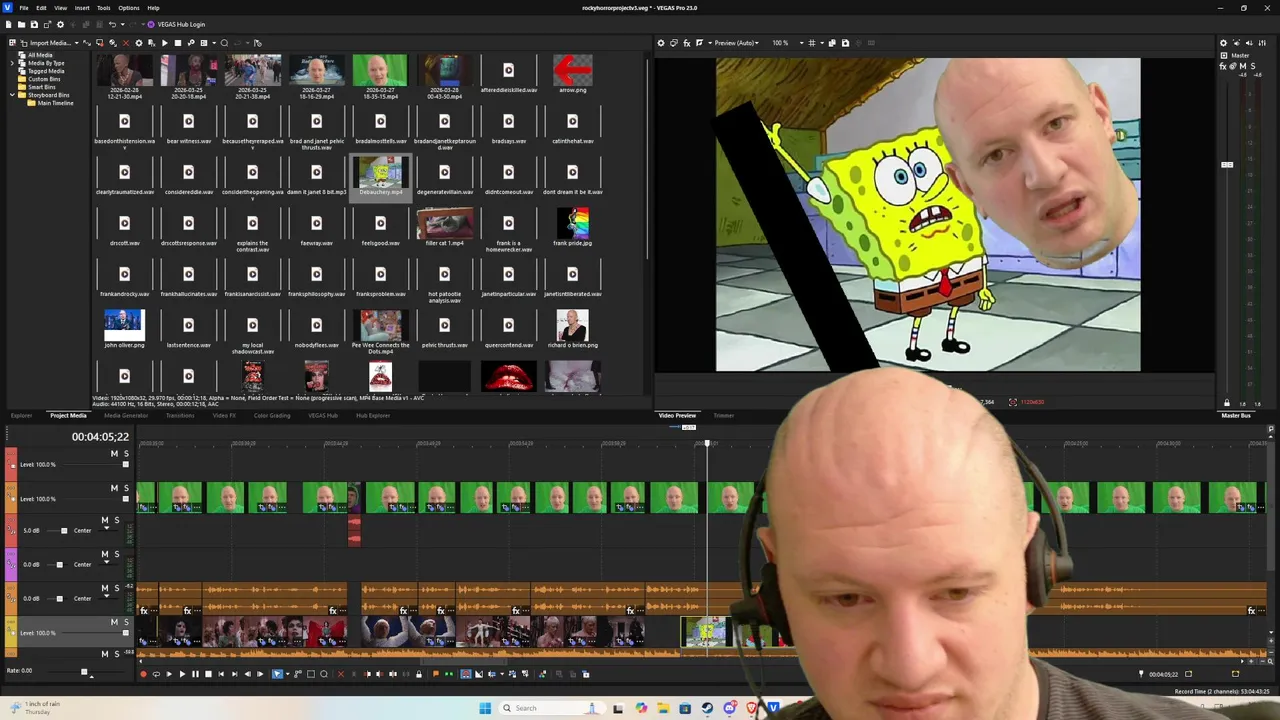Open the grid overlays dropdown arrow
Screen dimensions: 1280x720
point(822,43)
